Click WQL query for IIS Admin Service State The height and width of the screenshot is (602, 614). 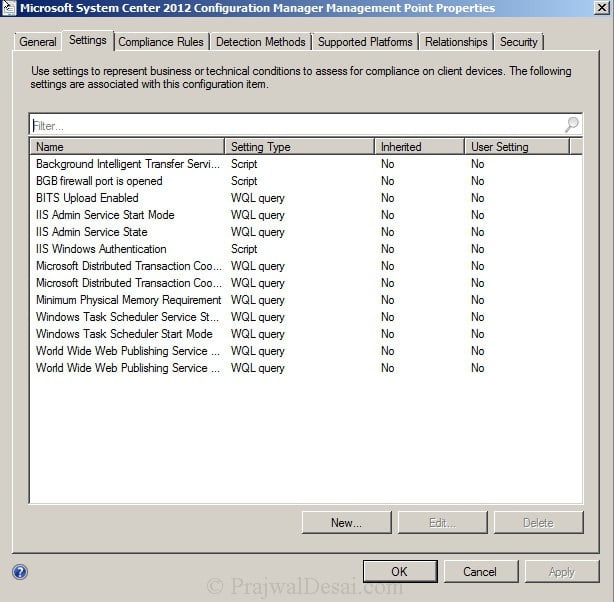point(258,232)
